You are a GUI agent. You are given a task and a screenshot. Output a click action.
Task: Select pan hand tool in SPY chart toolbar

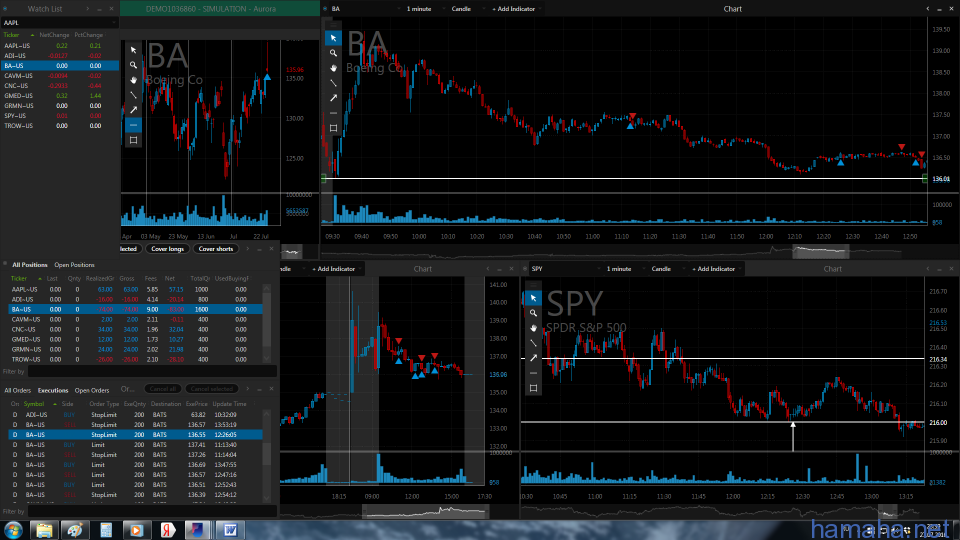click(533, 328)
